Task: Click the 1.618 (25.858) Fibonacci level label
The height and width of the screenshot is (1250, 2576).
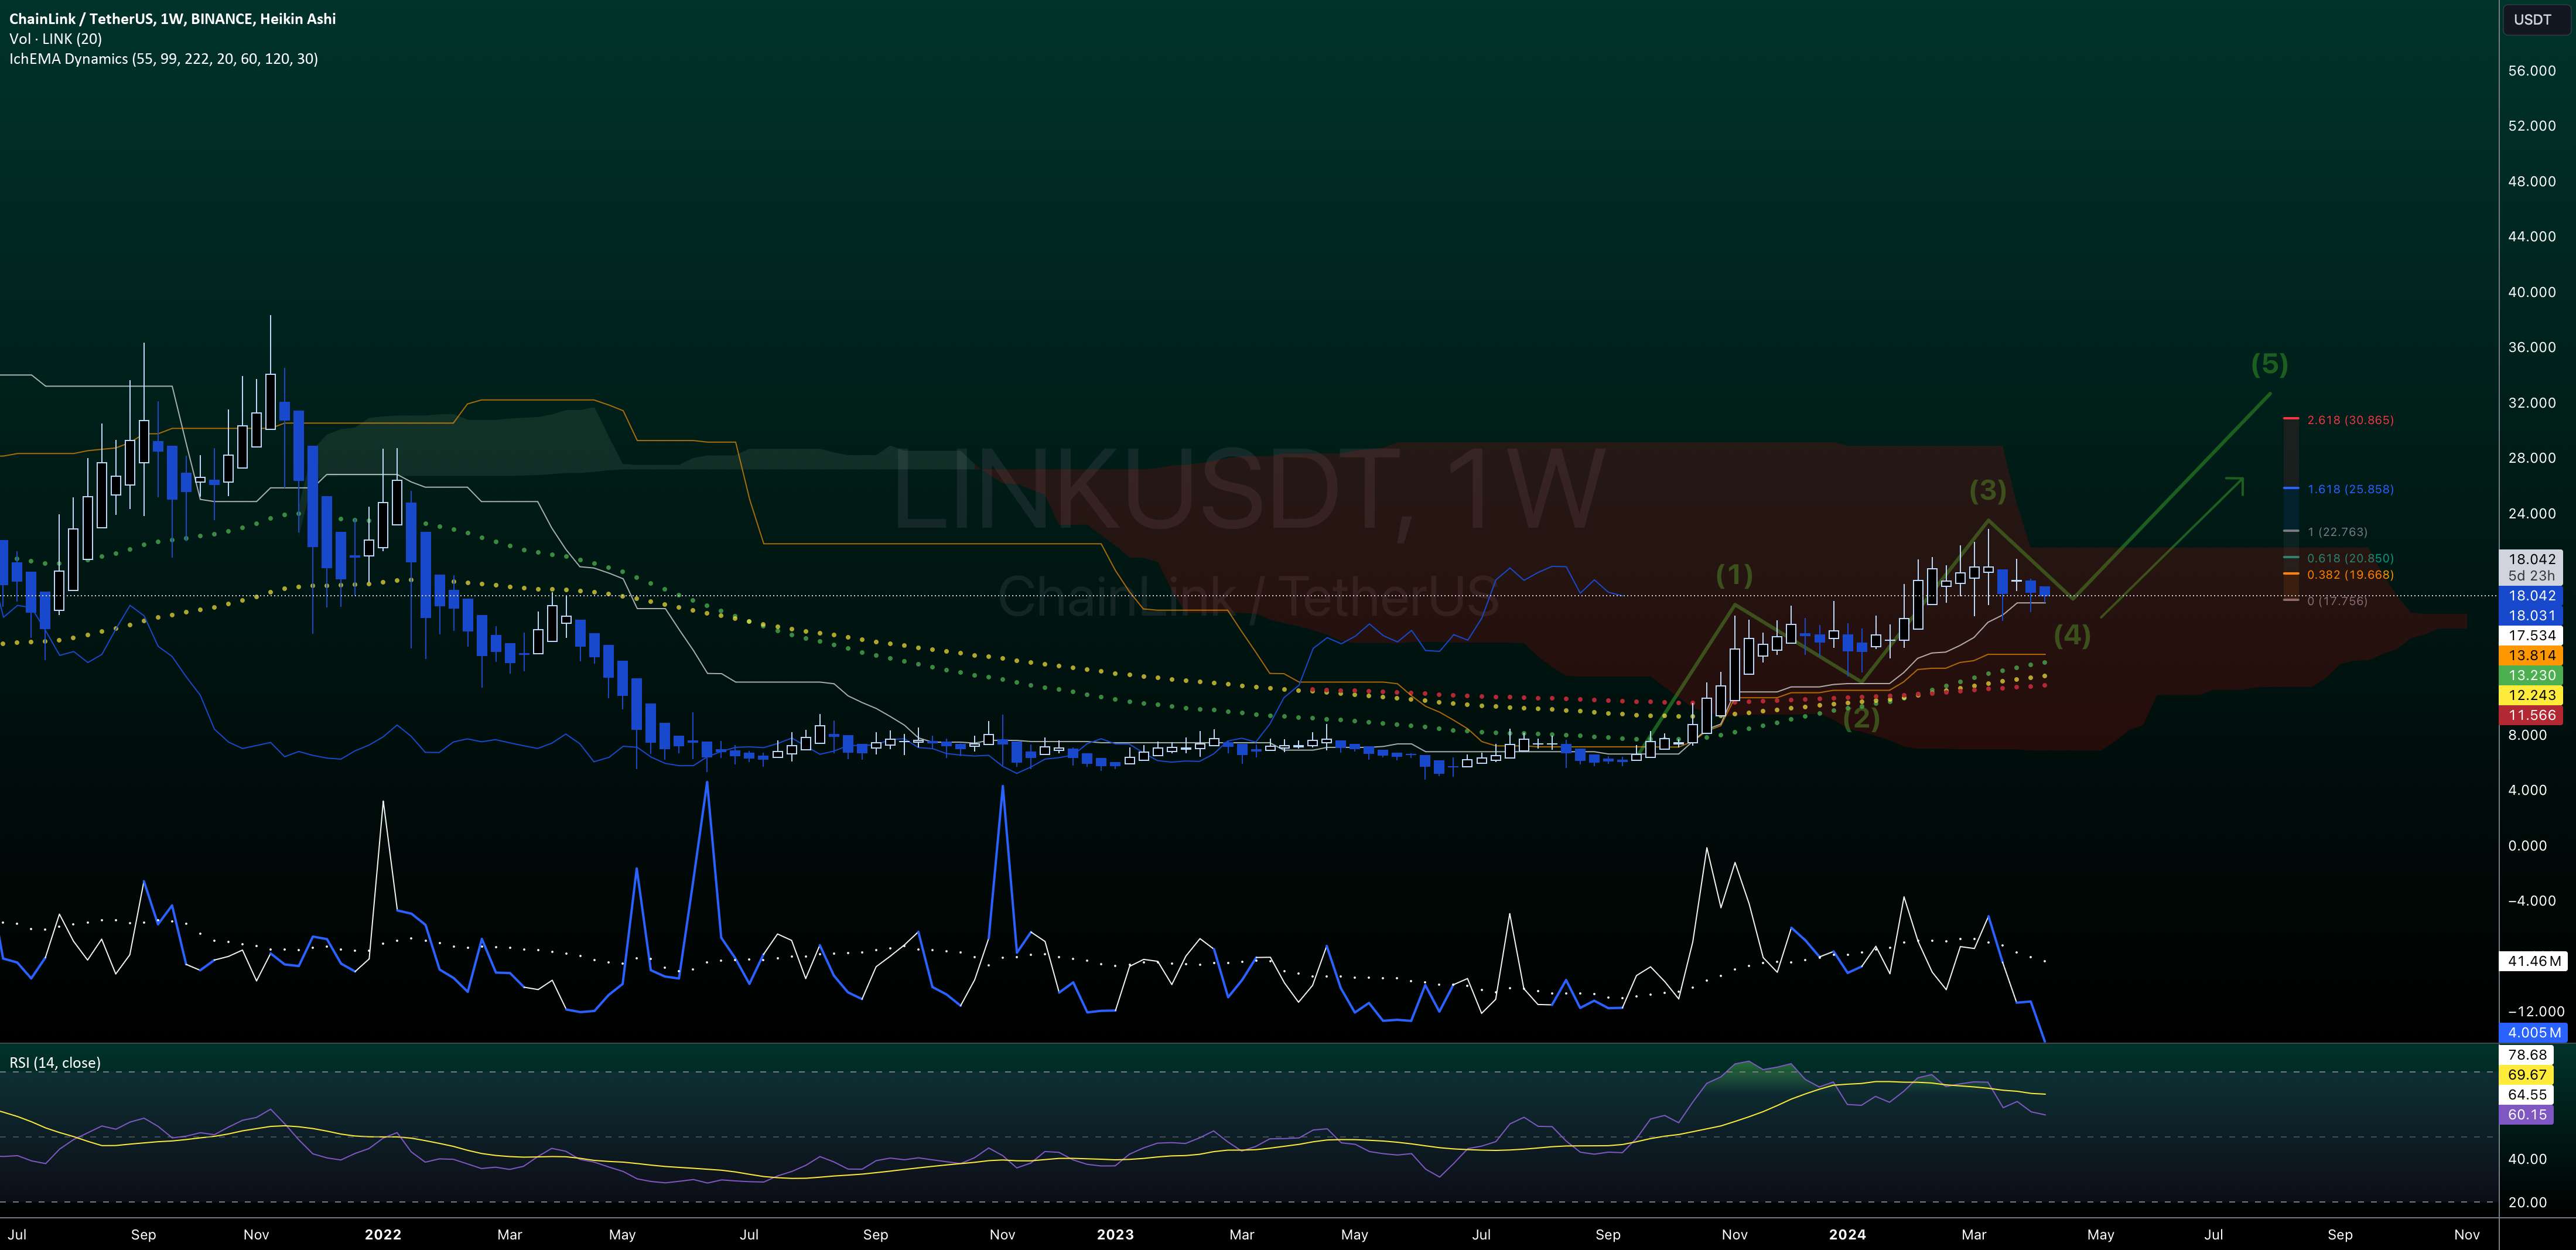Action: [x=2350, y=489]
